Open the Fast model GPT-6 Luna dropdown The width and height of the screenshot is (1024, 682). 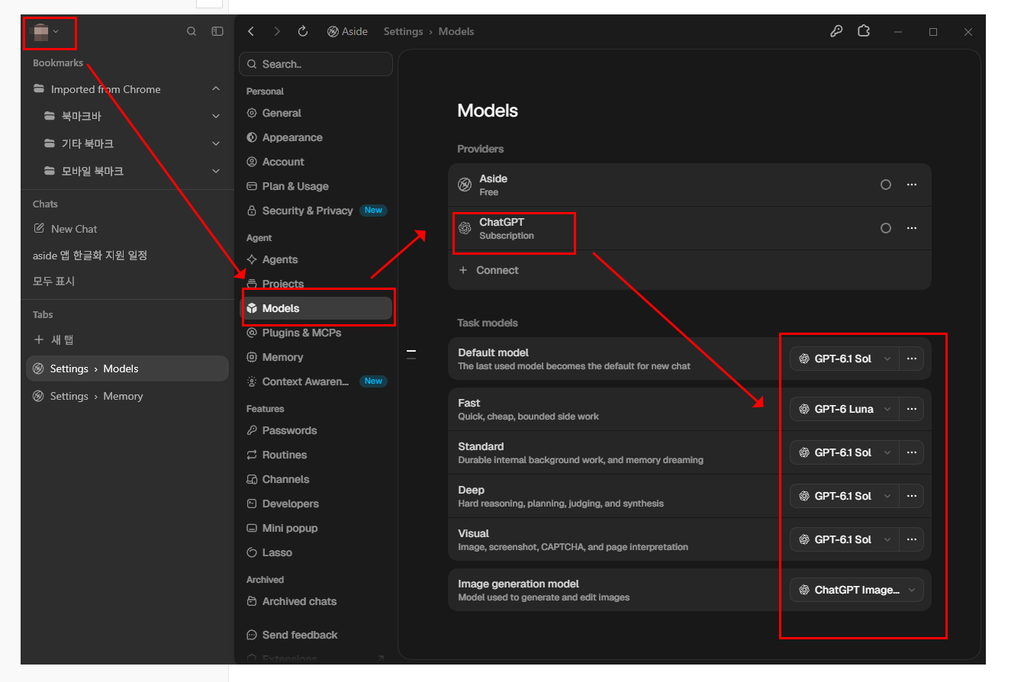coord(844,409)
